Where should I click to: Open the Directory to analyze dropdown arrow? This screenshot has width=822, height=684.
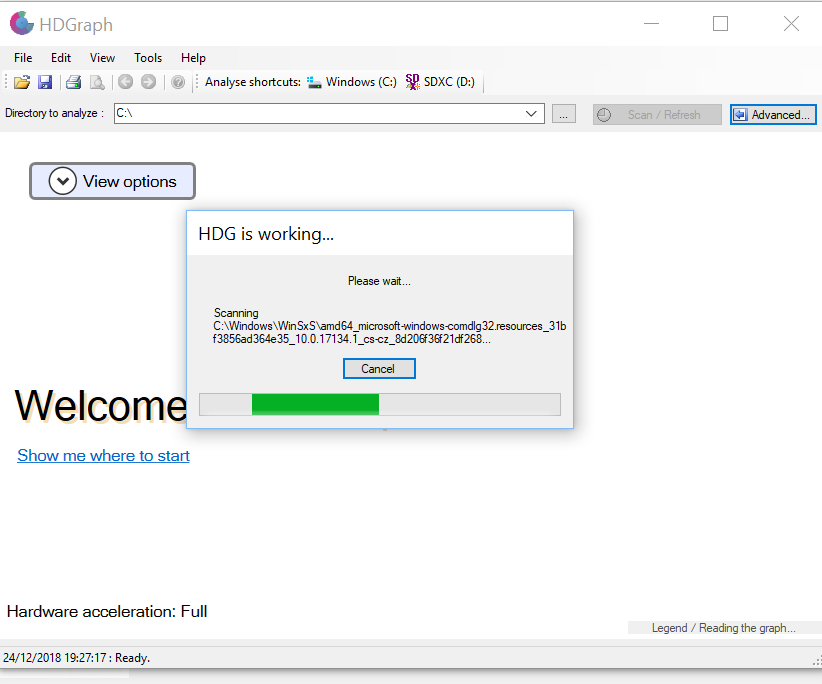531,114
